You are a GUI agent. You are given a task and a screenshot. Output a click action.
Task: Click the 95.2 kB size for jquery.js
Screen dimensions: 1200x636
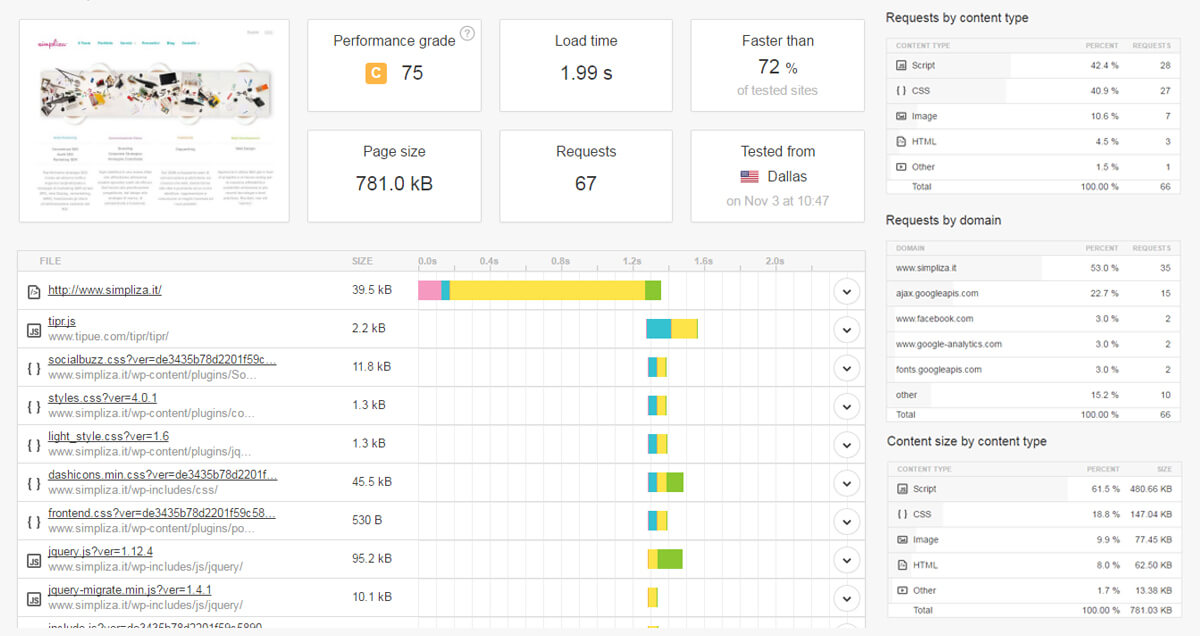pyautogui.click(x=372, y=559)
